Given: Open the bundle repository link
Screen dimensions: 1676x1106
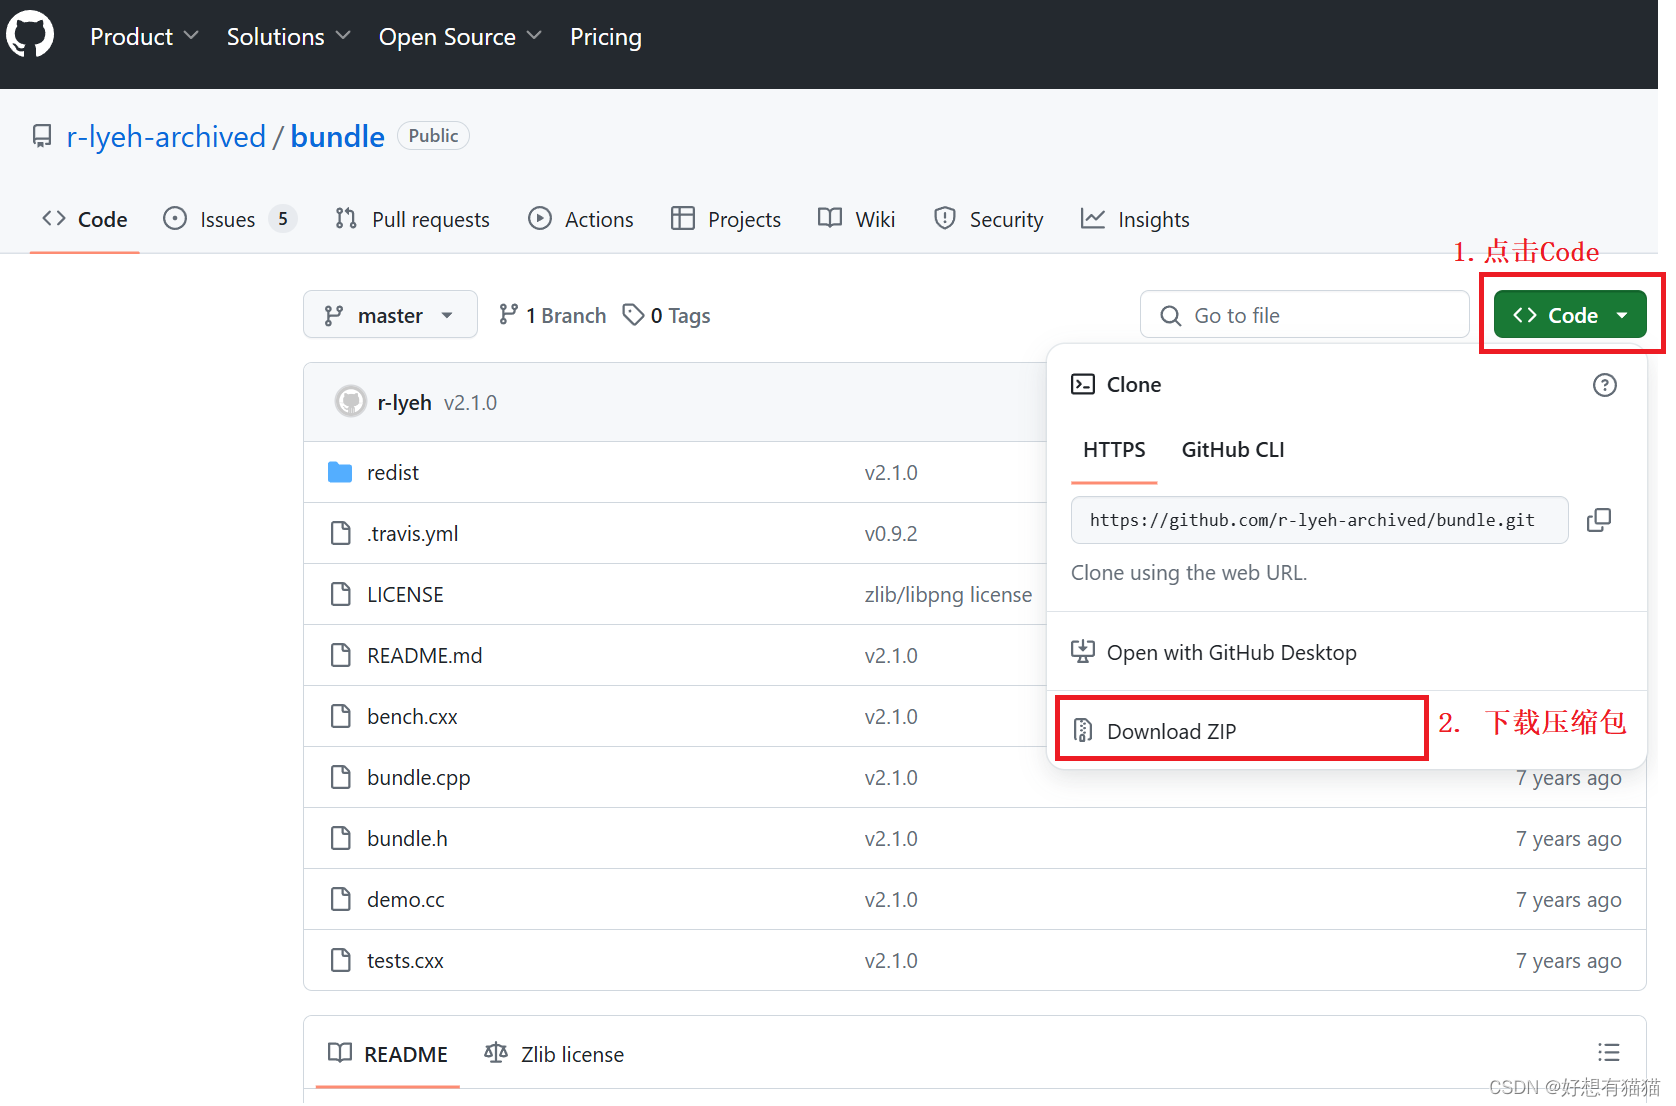Looking at the screenshot, I should 337,136.
